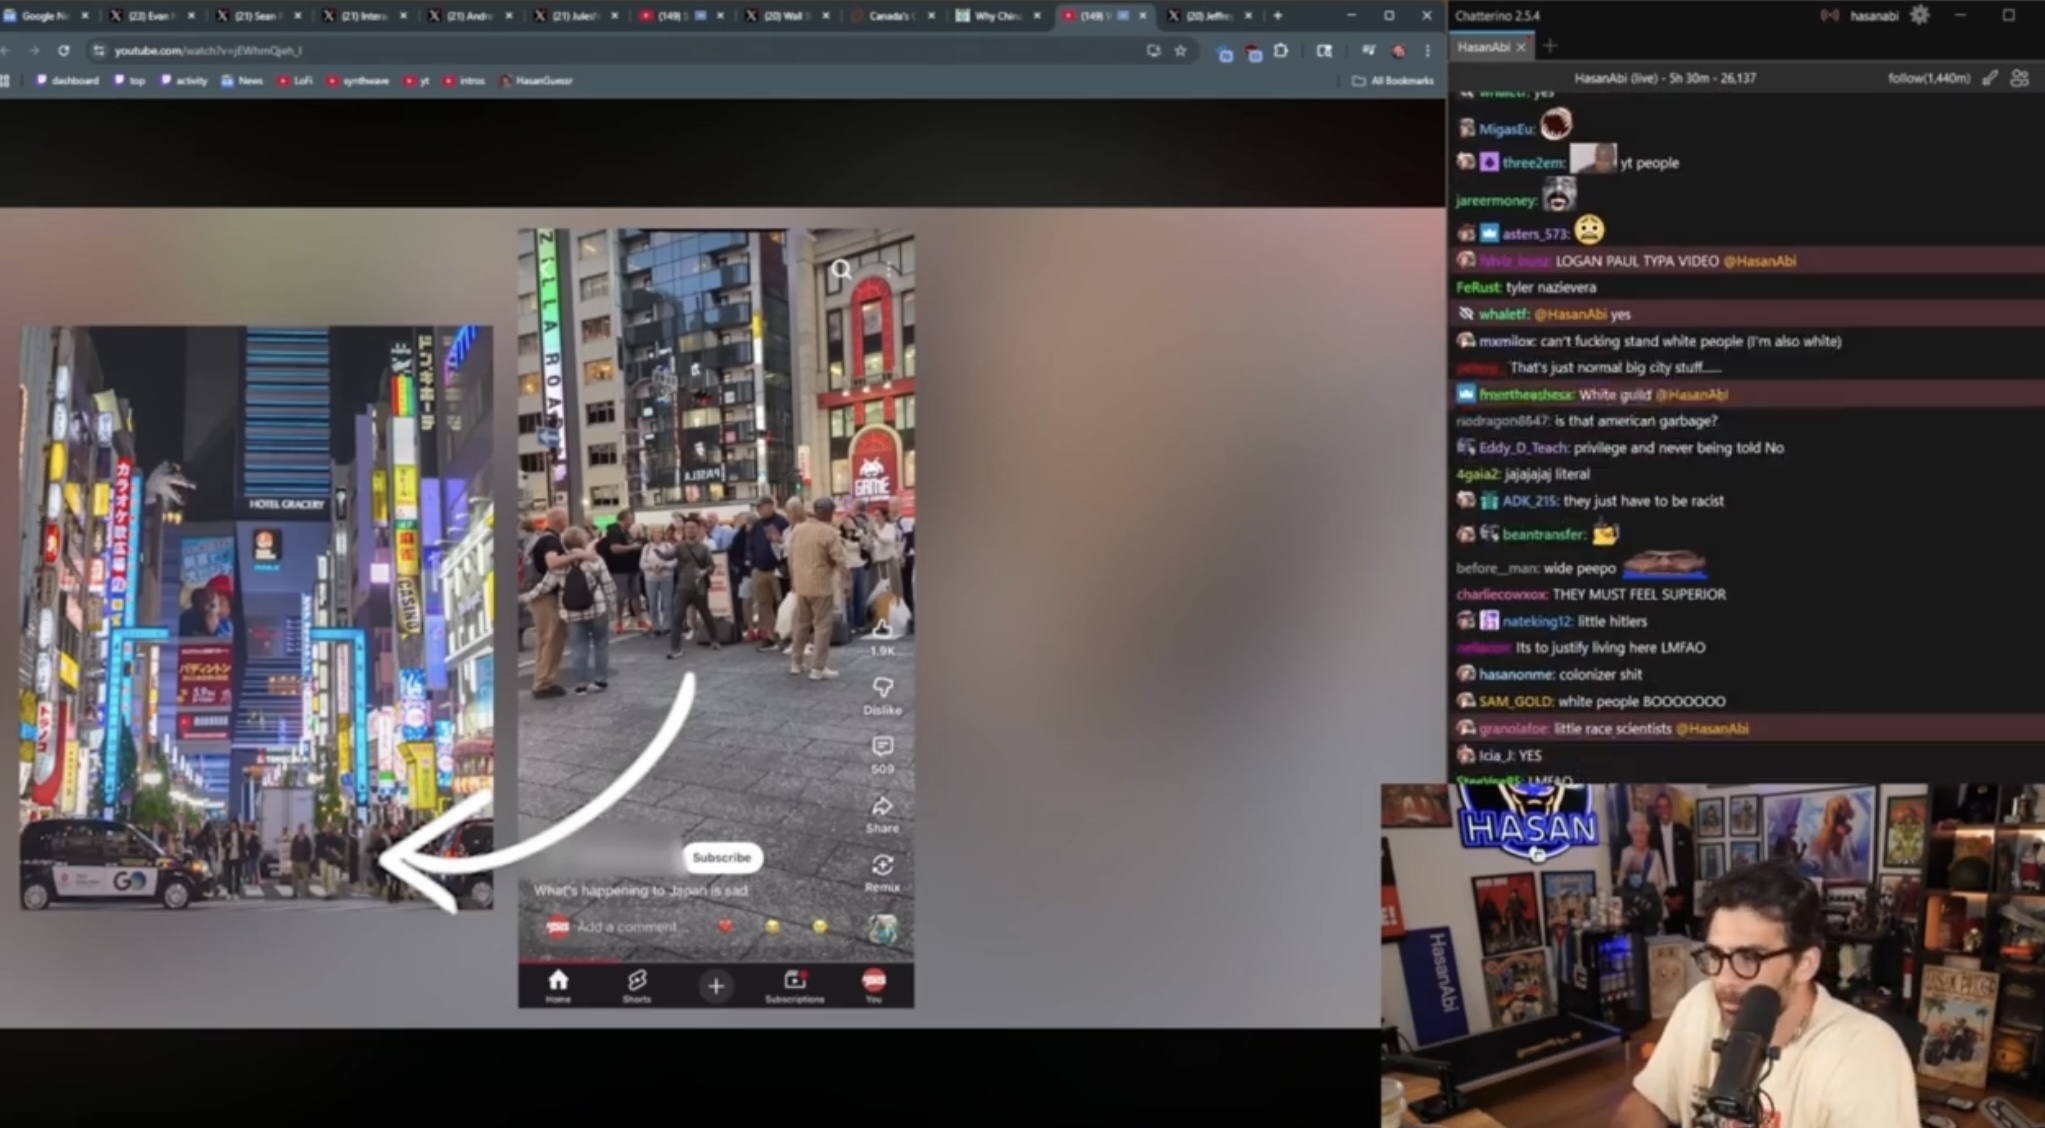The image size is (2045, 1128).
Task: Select the HasanAbi Chatterino tab
Action: (1483, 47)
